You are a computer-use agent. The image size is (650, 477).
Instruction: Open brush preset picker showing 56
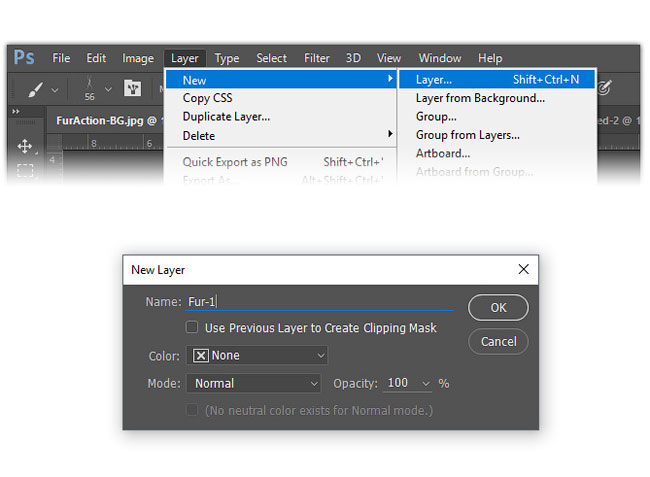click(89, 89)
